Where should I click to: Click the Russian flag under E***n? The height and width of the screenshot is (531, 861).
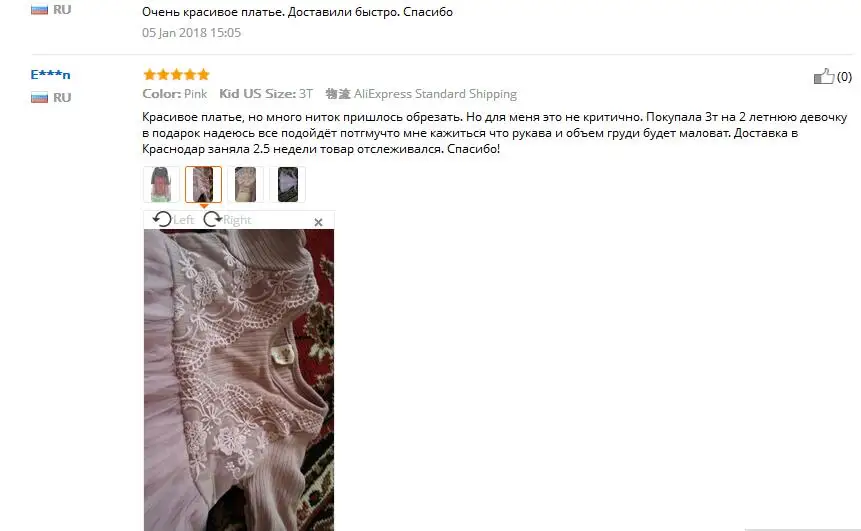(40, 98)
